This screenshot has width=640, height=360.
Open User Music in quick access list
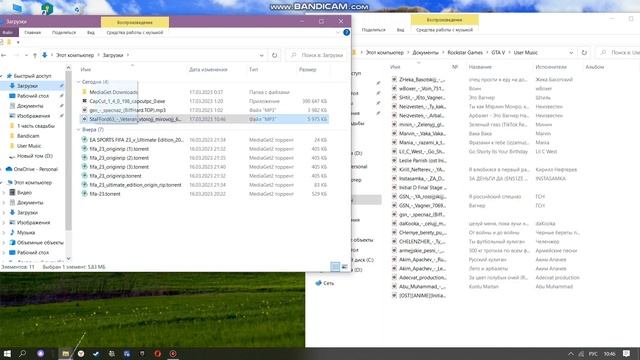pos(29,146)
